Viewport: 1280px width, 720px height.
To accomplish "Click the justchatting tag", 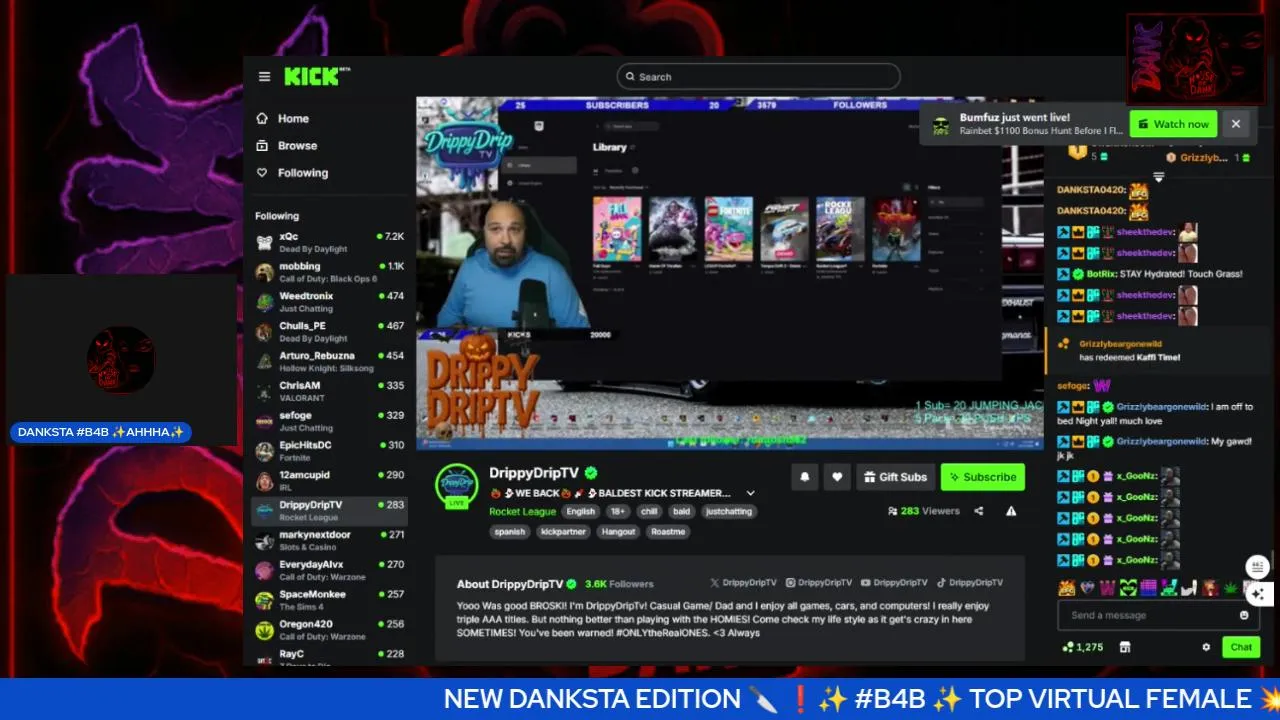I will pyautogui.click(x=728, y=511).
